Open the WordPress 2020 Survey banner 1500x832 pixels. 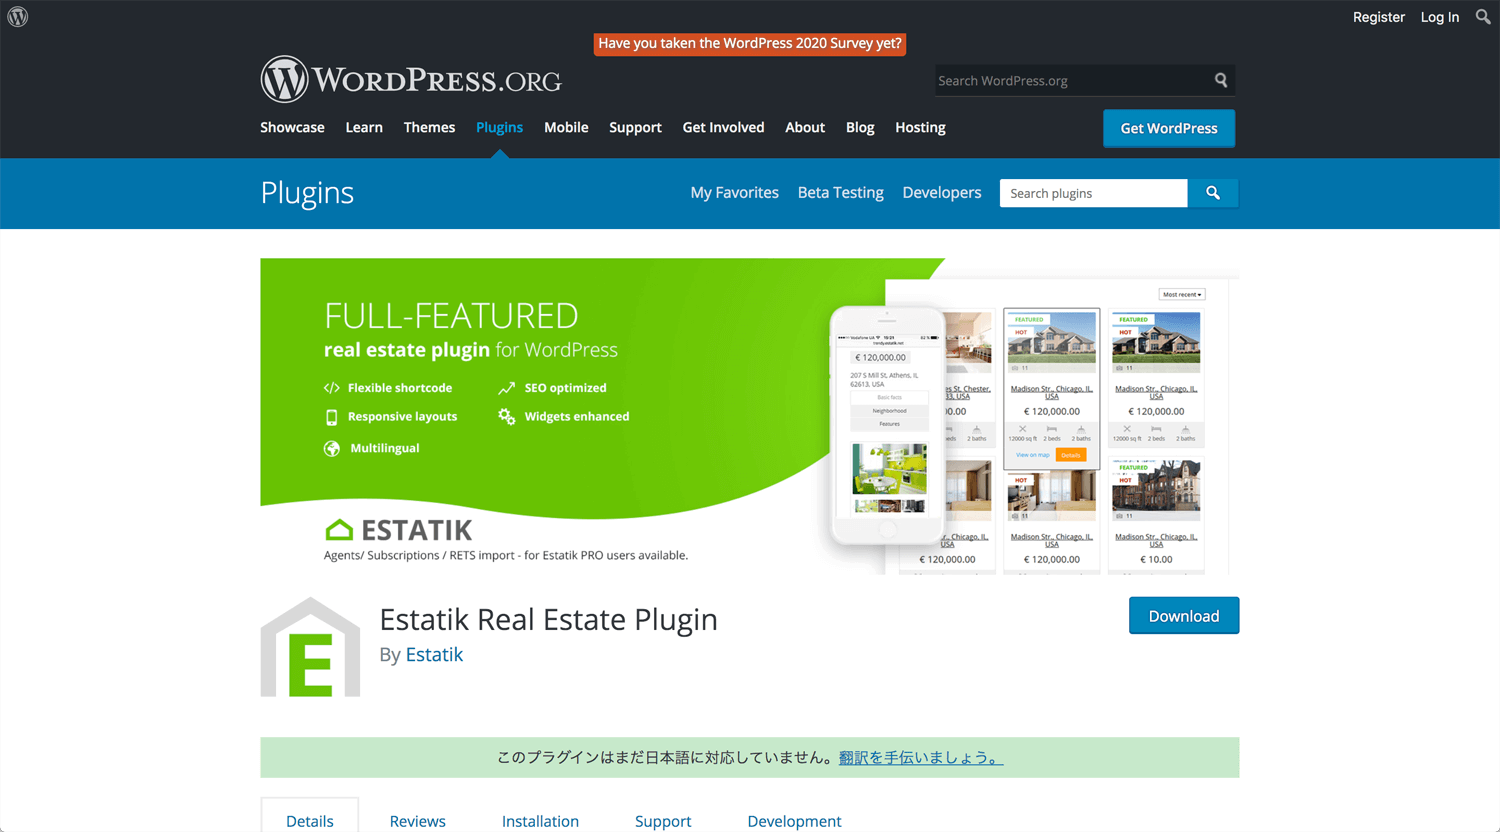[750, 44]
